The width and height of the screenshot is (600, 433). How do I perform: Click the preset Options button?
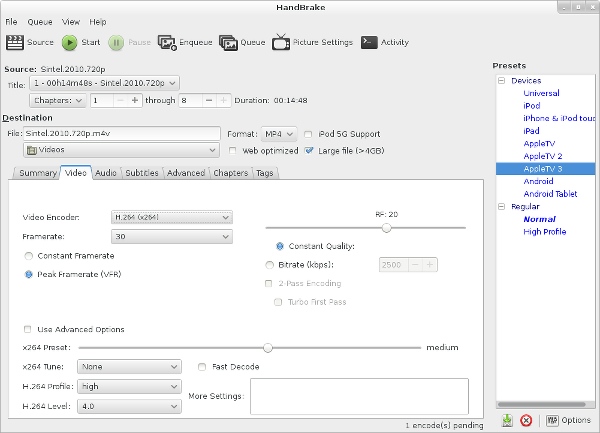pyautogui.click(x=567, y=420)
